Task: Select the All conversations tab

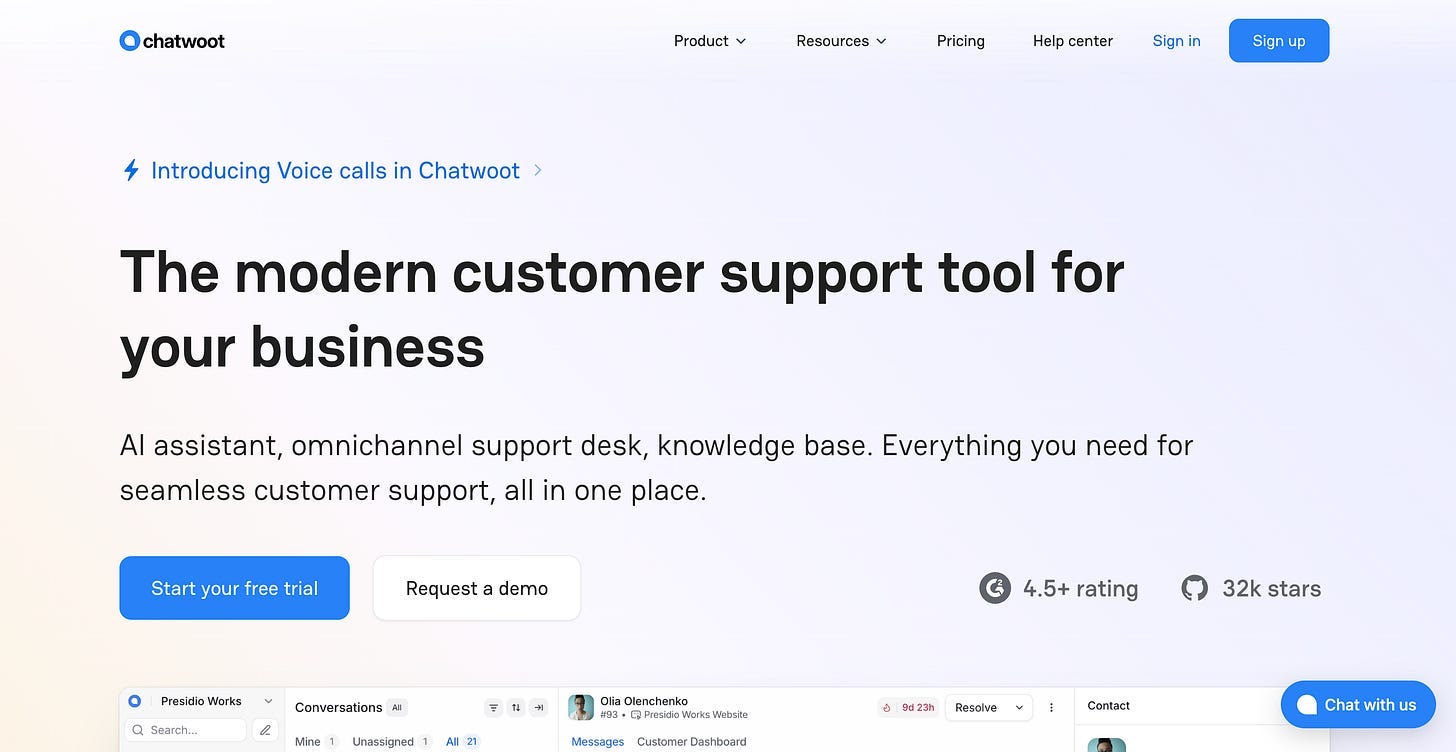Action: pos(463,741)
